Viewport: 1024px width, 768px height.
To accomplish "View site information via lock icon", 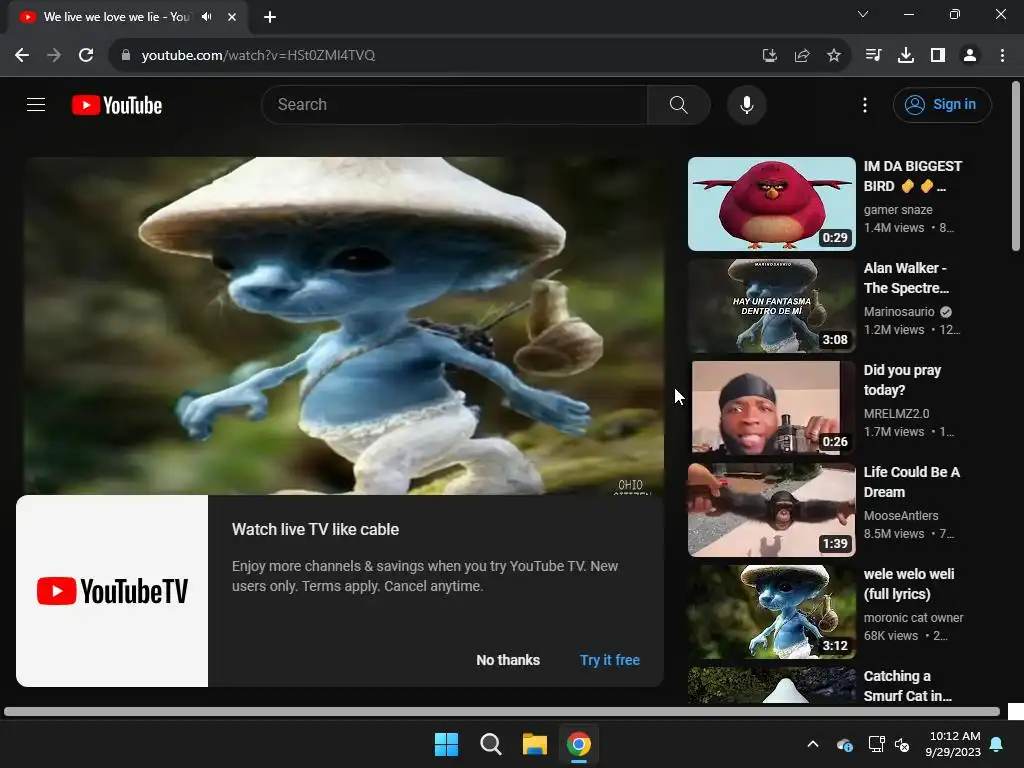I will [x=126, y=55].
